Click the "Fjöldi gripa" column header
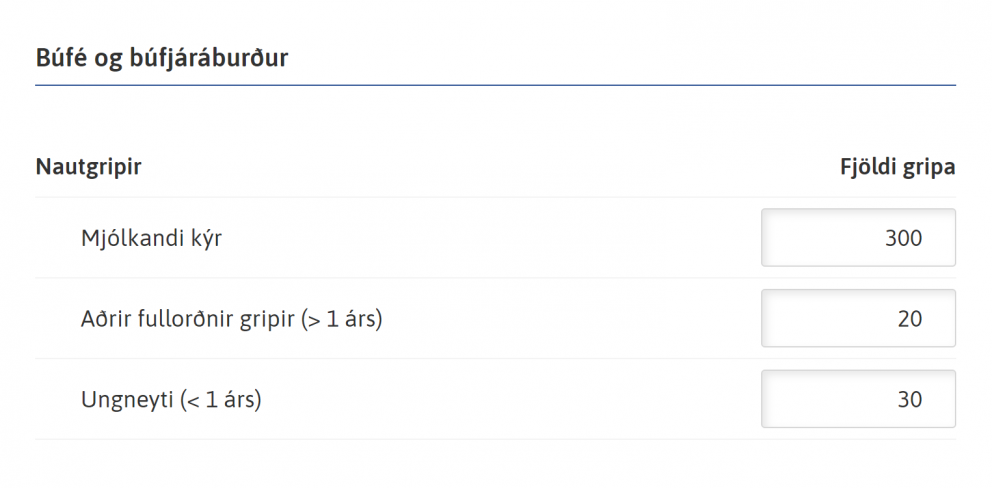 [897, 167]
